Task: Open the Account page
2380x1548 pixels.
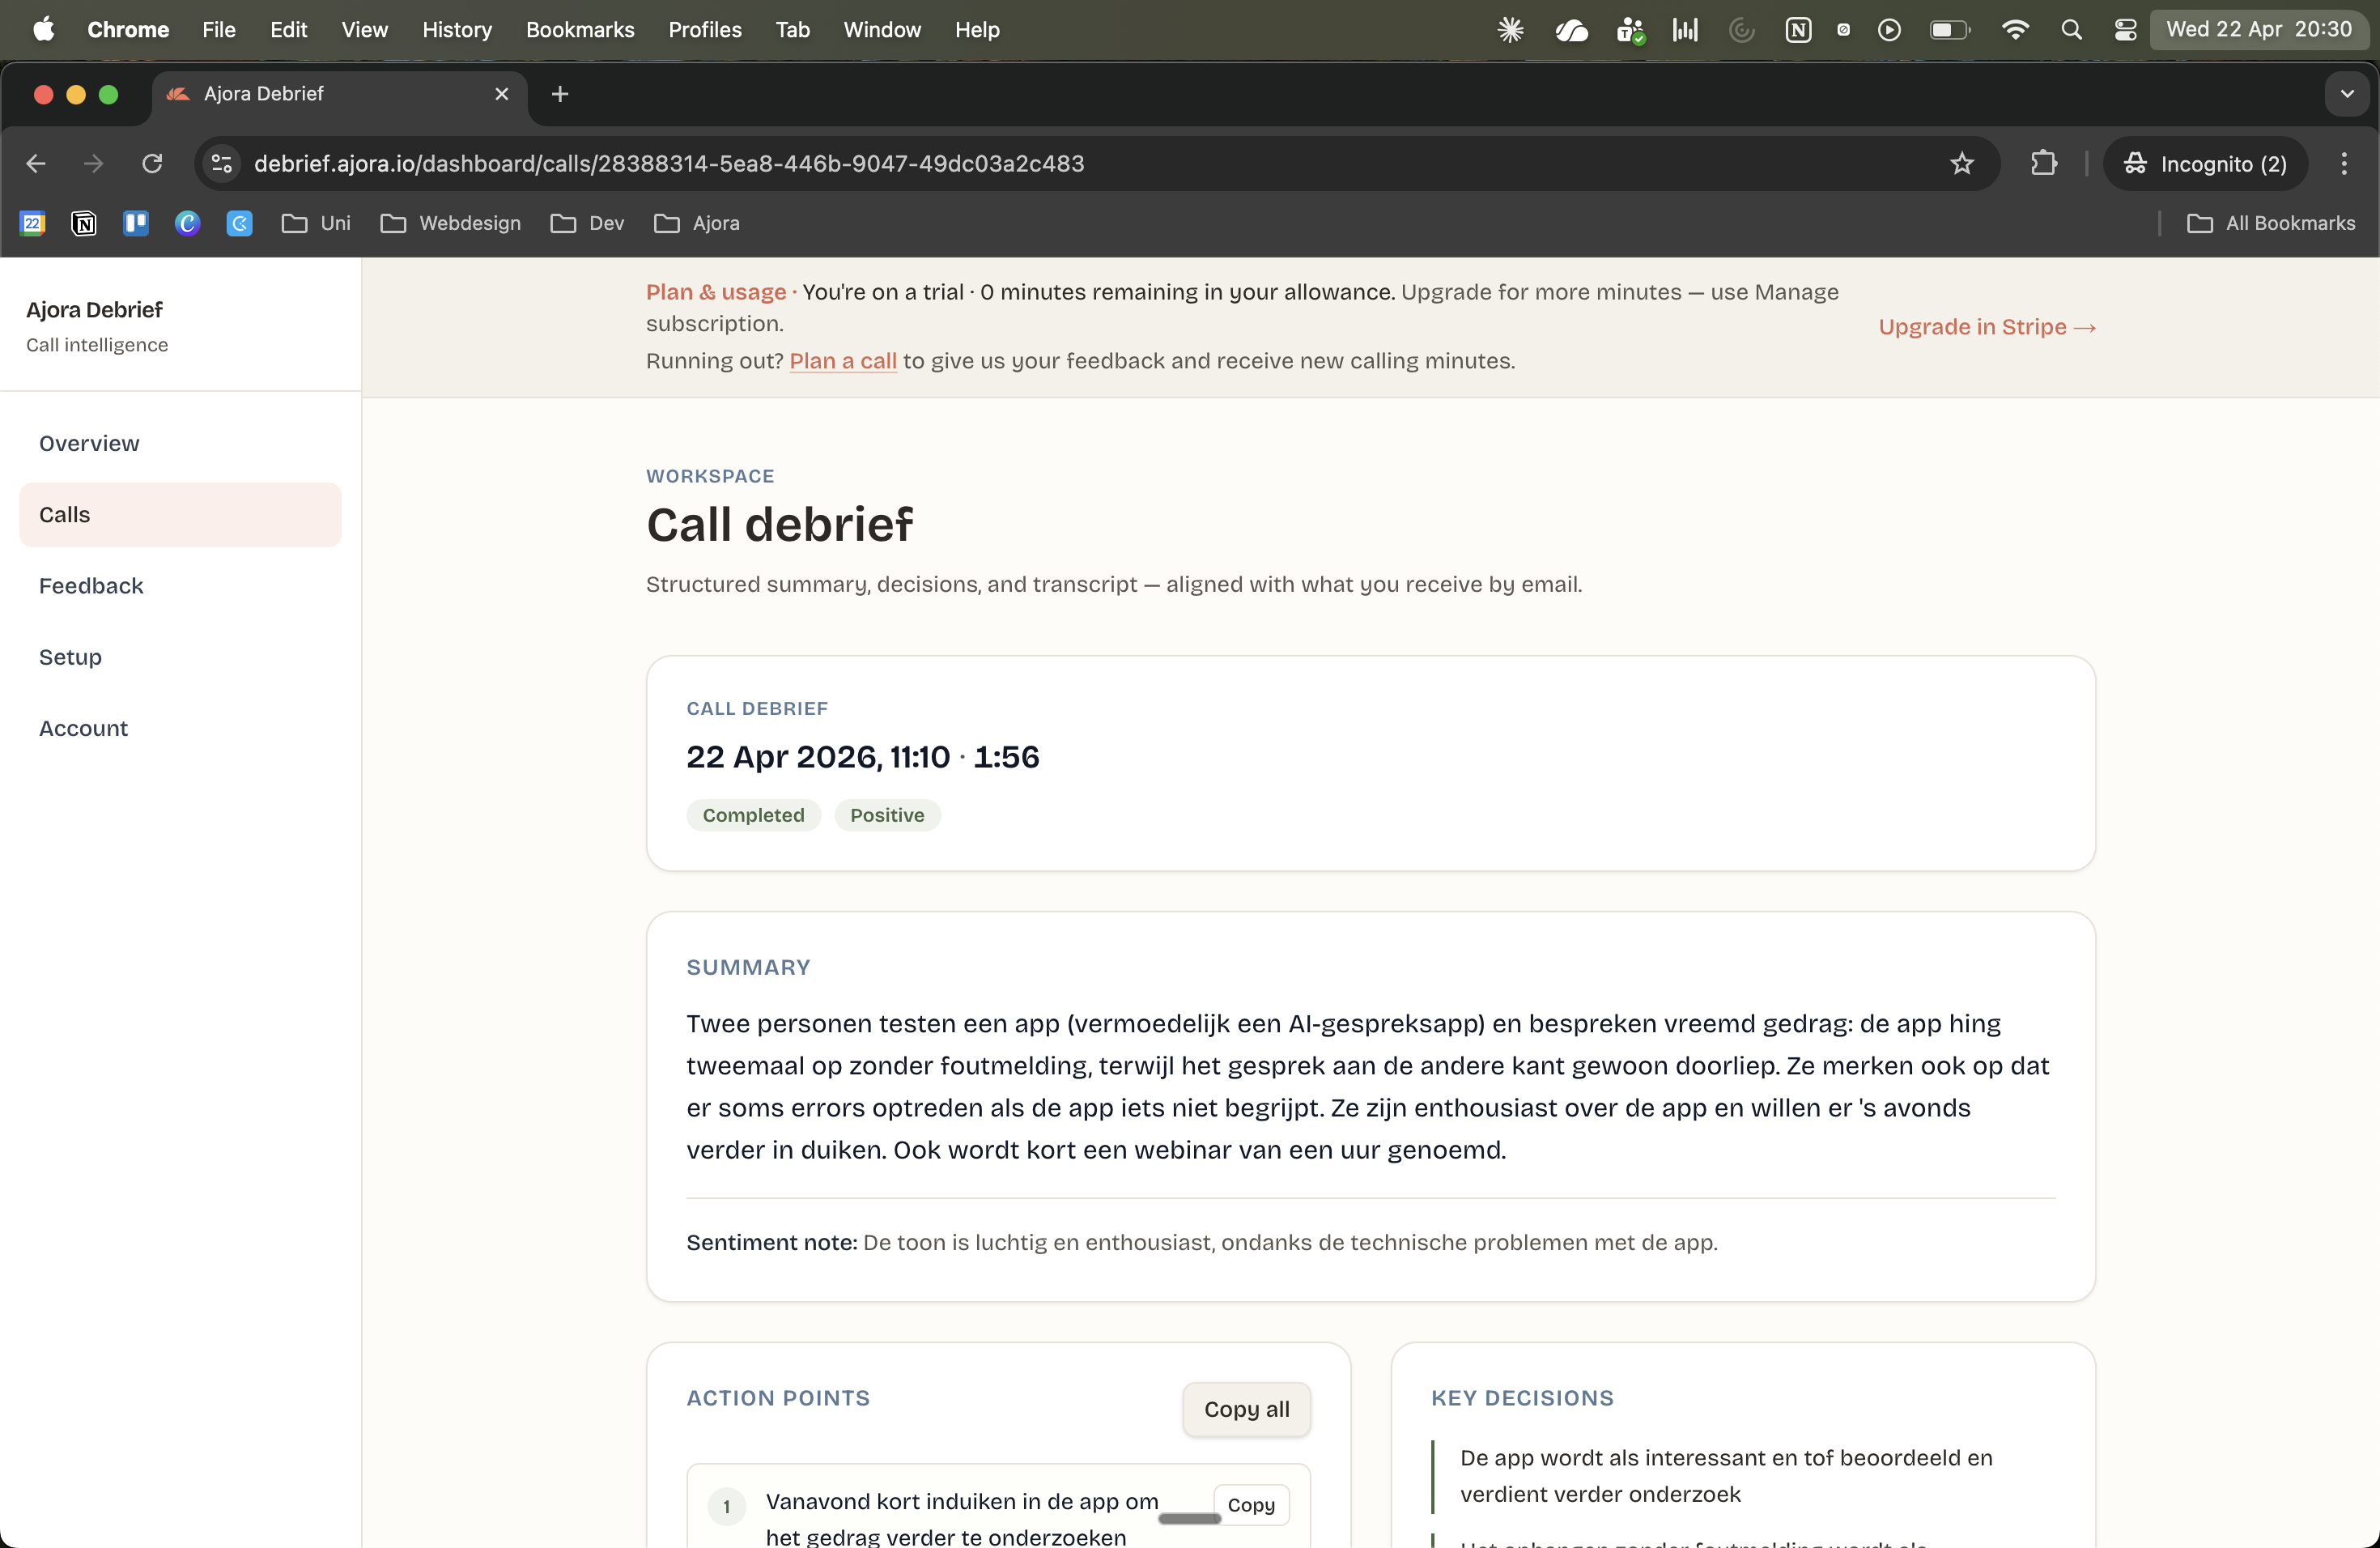Action: tap(180, 728)
